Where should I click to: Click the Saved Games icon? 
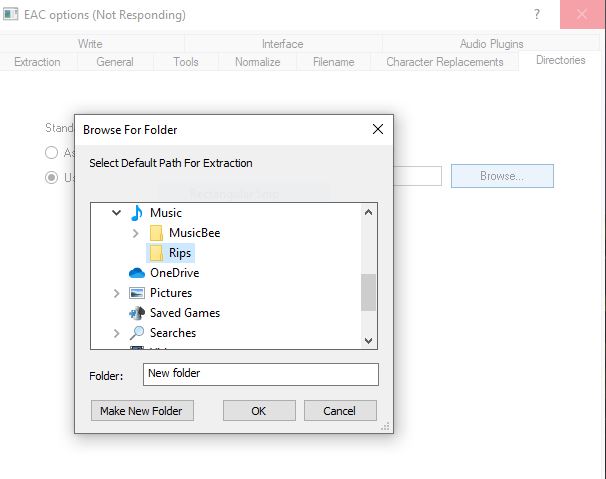(136, 313)
